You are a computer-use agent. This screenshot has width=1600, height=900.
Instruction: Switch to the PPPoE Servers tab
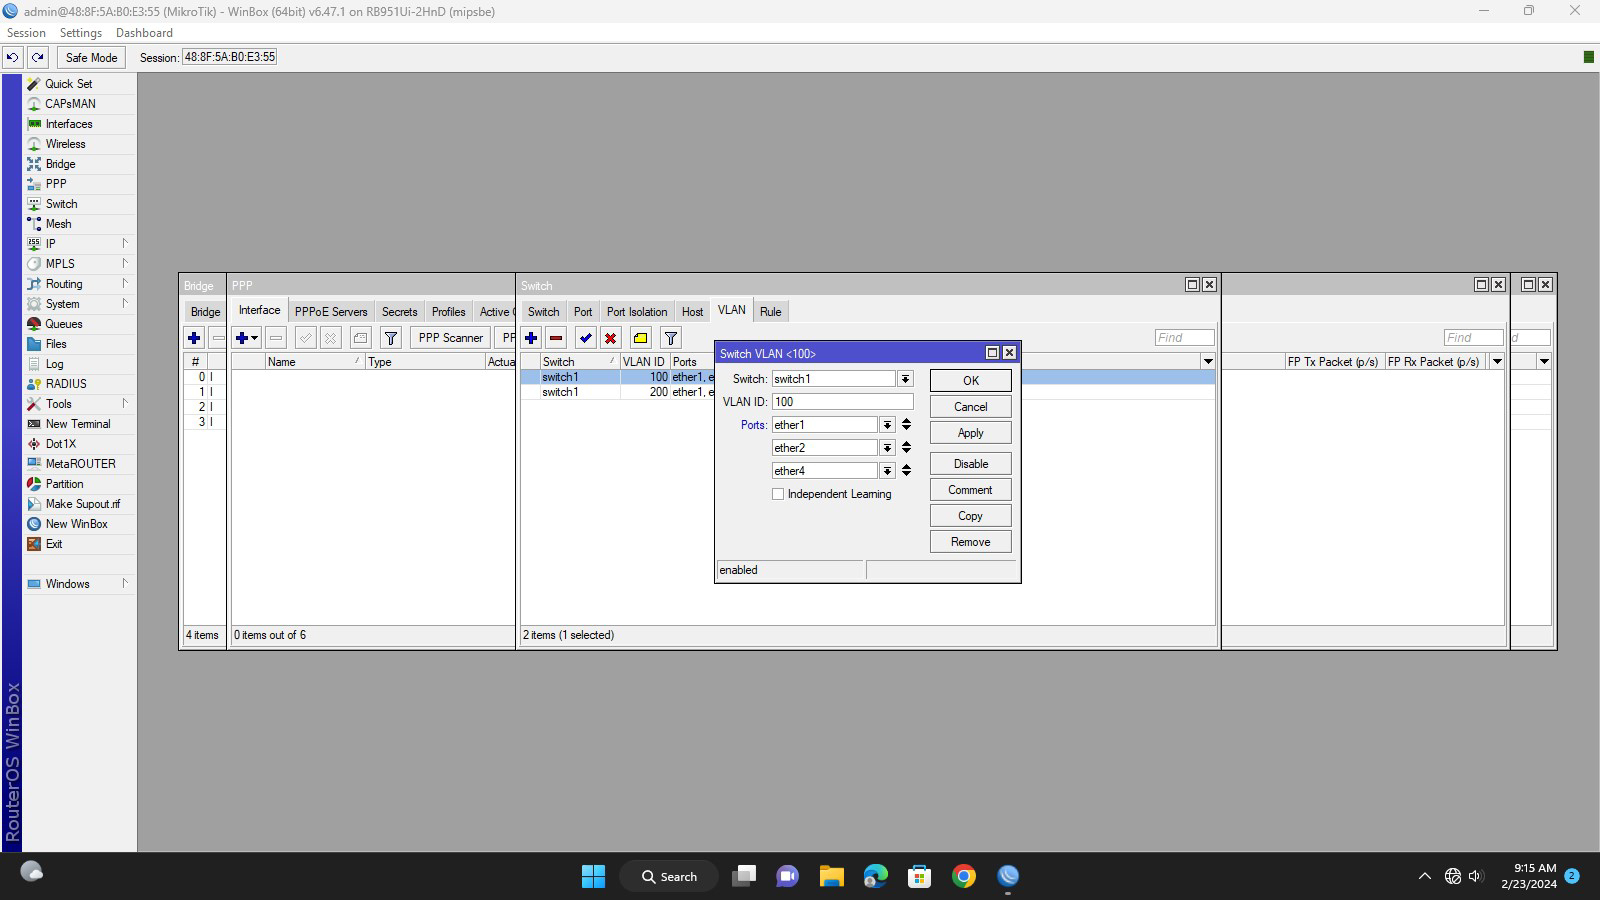pyautogui.click(x=331, y=312)
